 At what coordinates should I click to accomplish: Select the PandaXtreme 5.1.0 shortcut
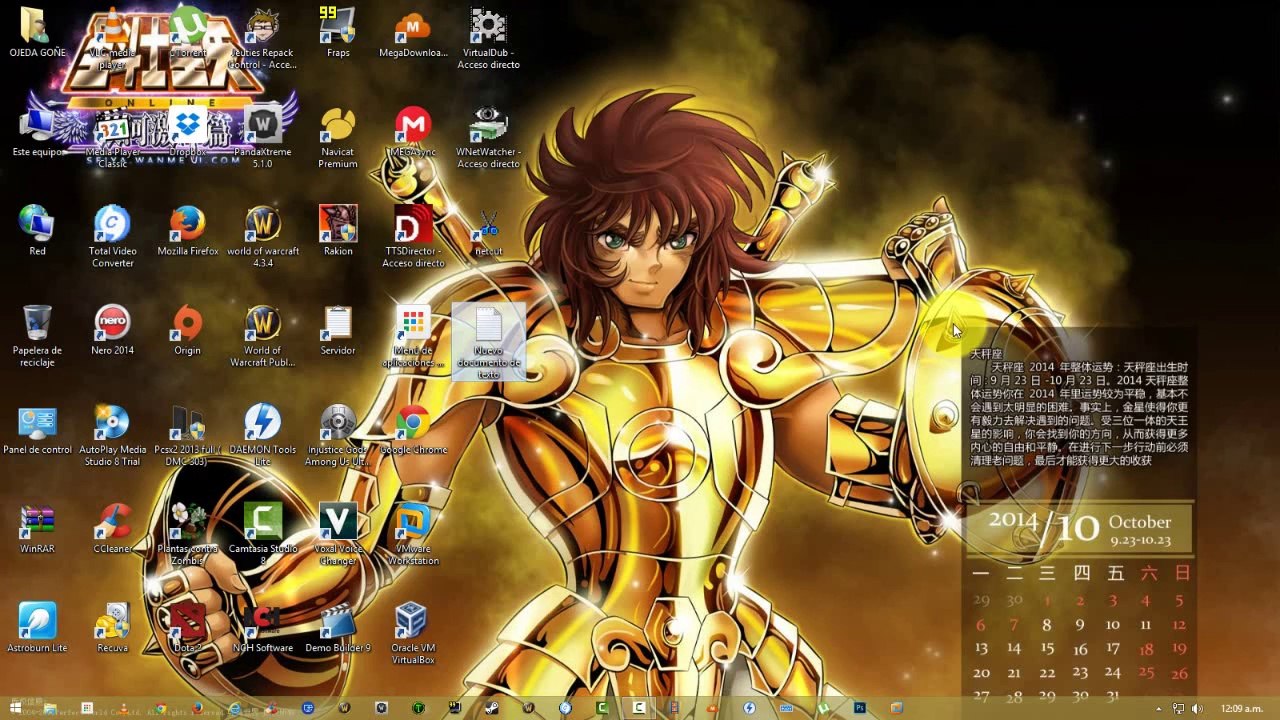tap(263, 139)
